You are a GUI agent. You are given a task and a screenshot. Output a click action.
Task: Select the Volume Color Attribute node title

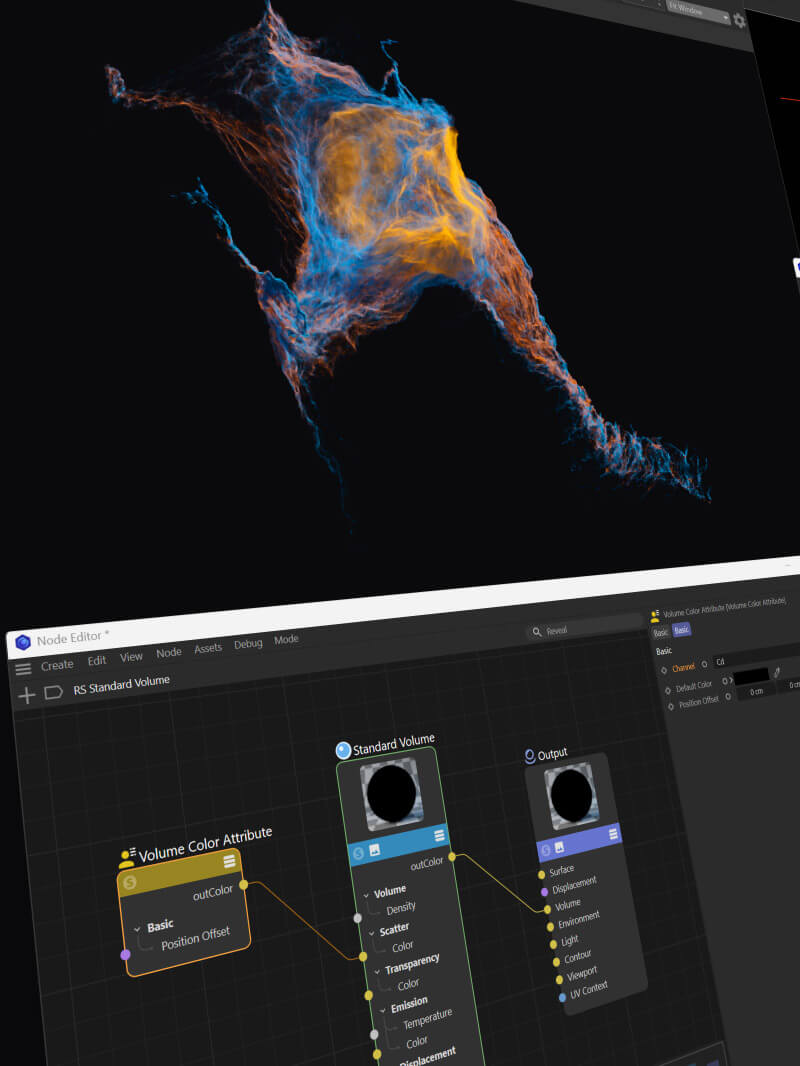(205, 844)
